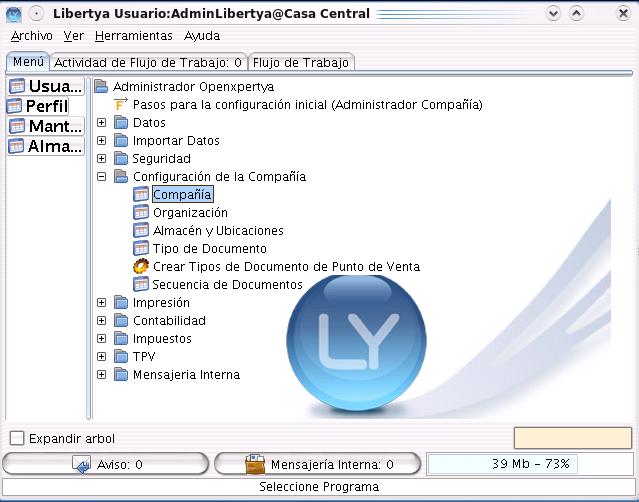The image size is (639, 502).
Task: Click the Pasos para la configuración workflow icon
Action: click(121, 105)
